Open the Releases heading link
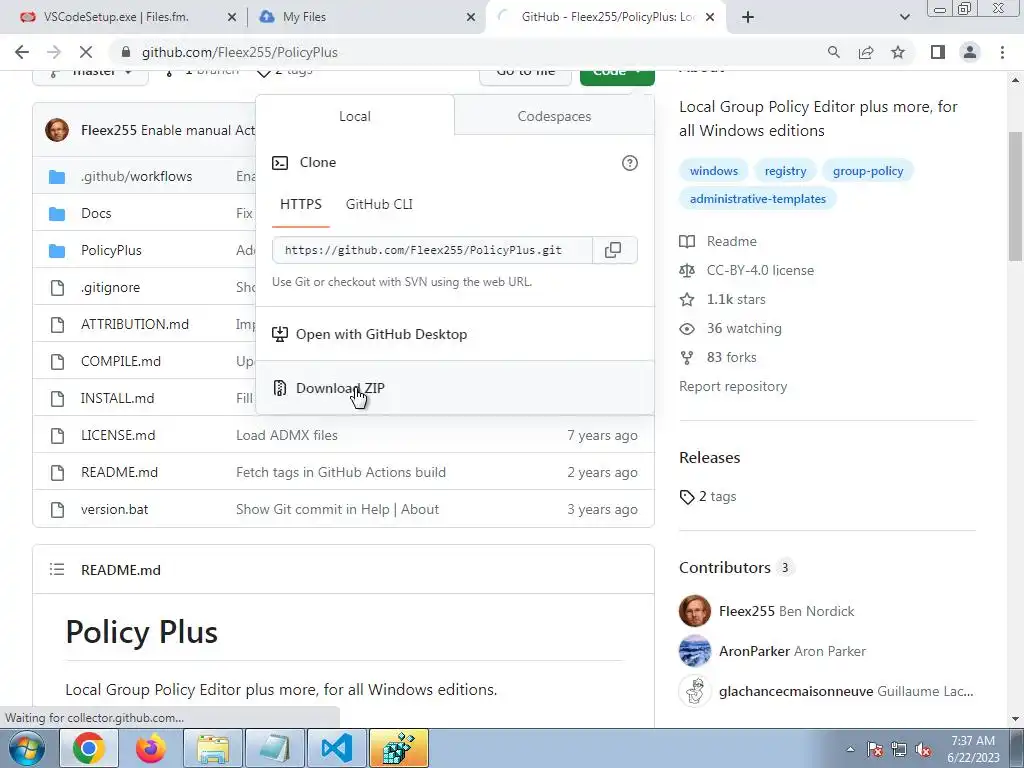This screenshot has width=1024, height=768. coord(709,458)
